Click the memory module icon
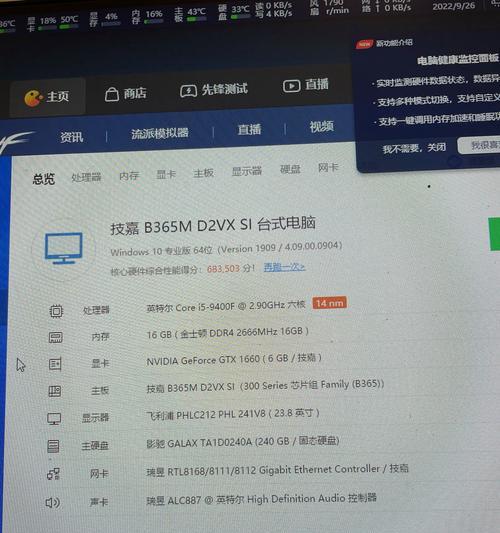 tap(56, 337)
